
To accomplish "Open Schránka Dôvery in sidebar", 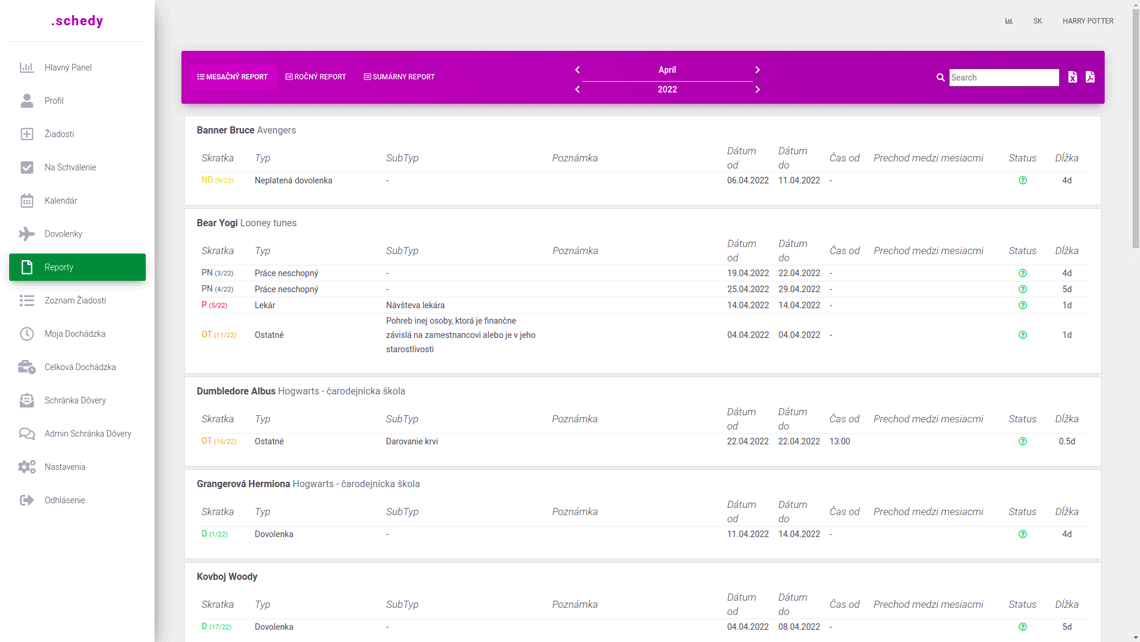I will pyautogui.click(x=75, y=400).
